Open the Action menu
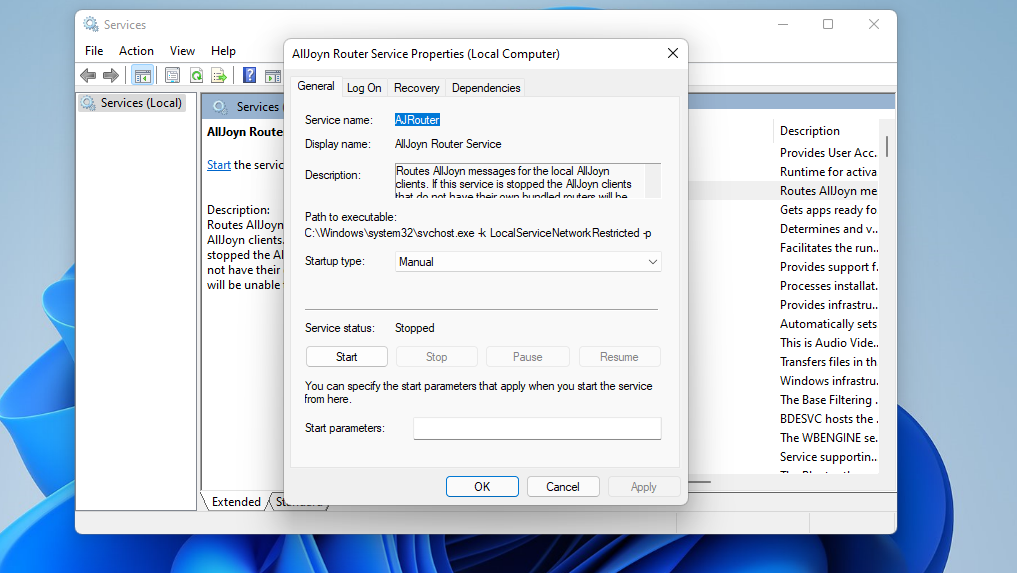 136,51
